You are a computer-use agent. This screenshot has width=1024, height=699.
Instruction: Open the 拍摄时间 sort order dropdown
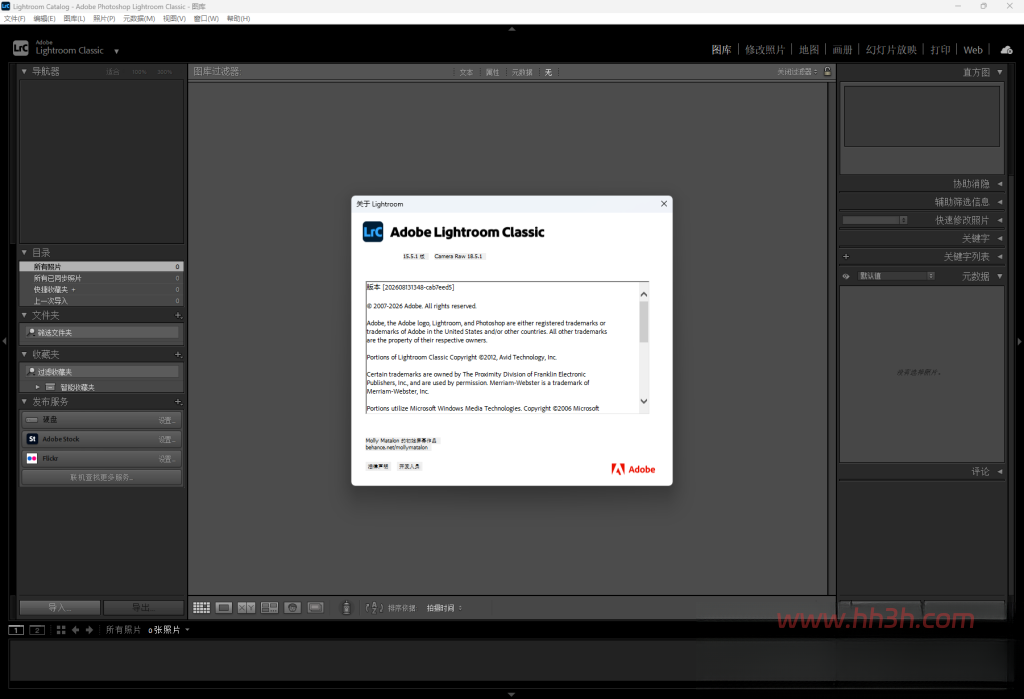click(444, 608)
